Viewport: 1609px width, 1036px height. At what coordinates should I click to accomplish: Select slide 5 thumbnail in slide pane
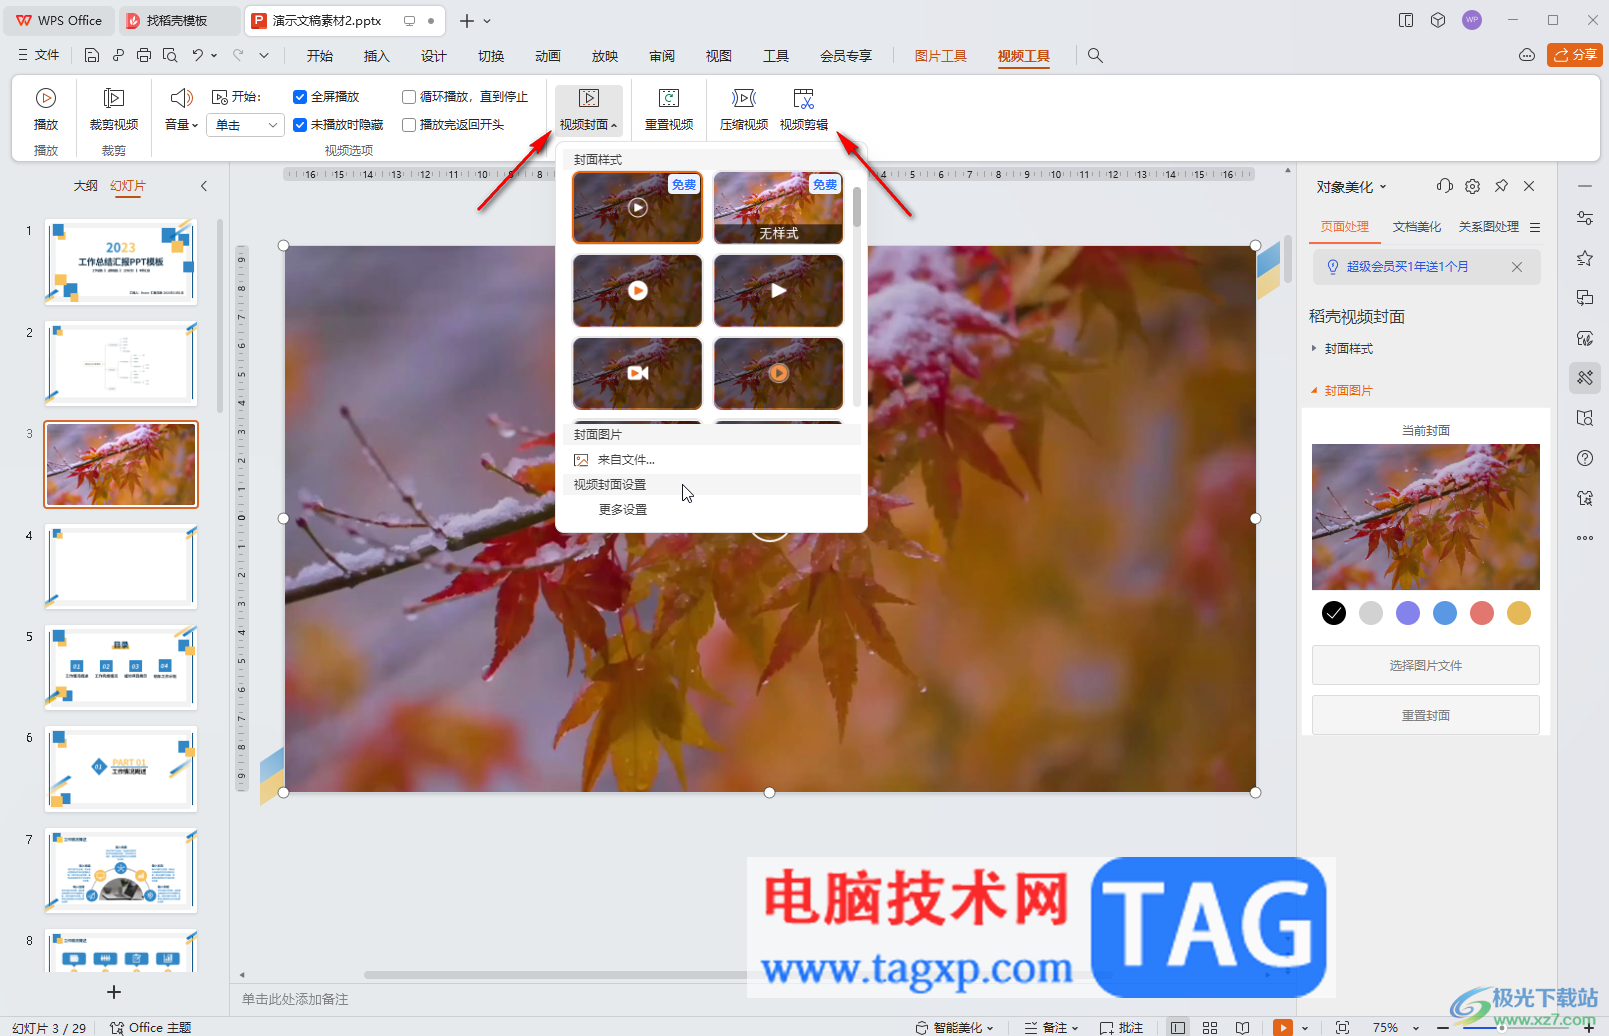pos(121,668)
